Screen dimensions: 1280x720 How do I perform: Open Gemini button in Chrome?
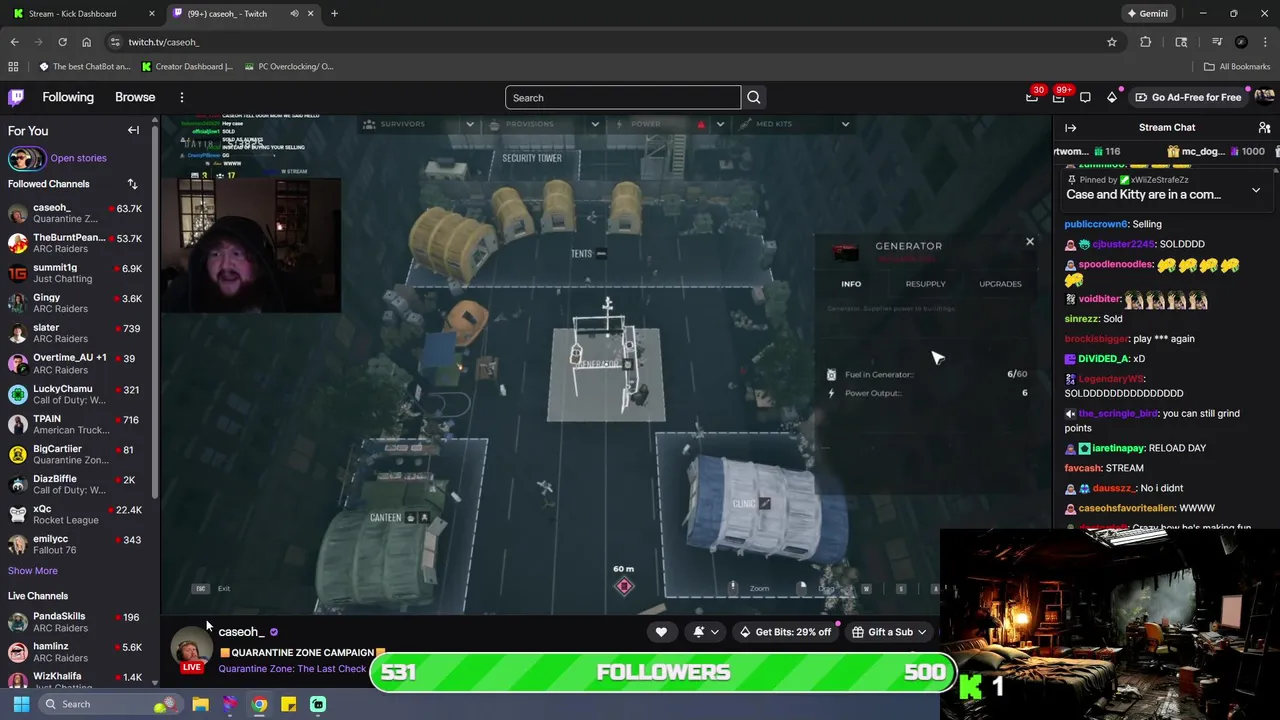click(1147, 13)
